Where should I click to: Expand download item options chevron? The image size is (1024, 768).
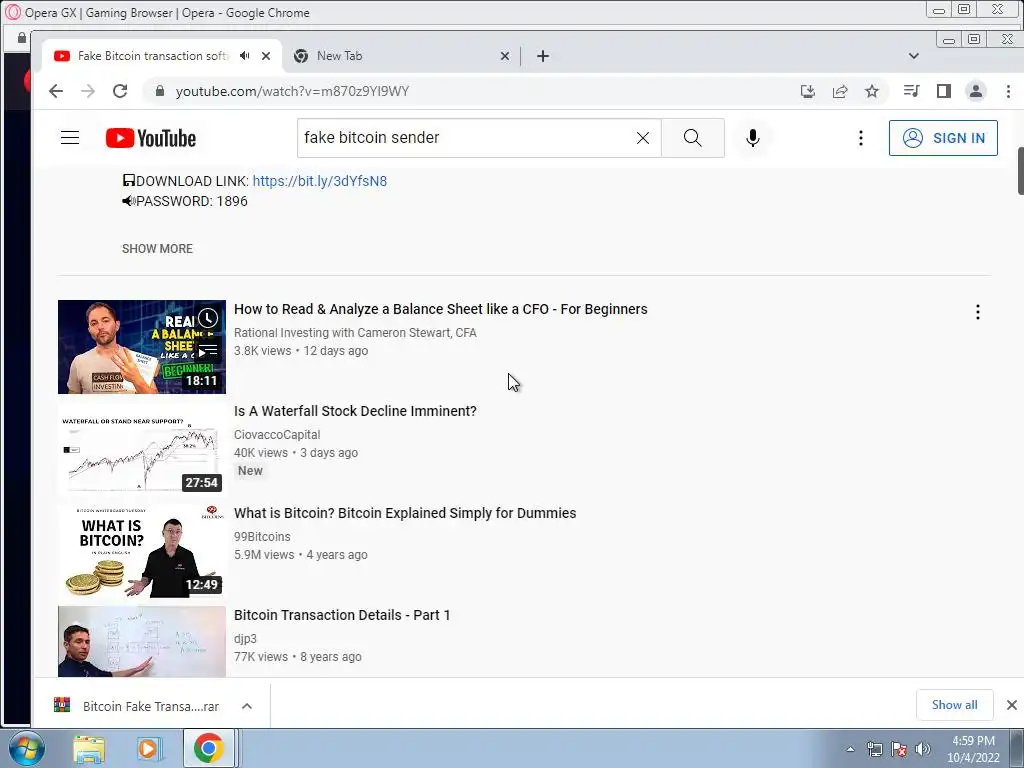pos(247,706)
